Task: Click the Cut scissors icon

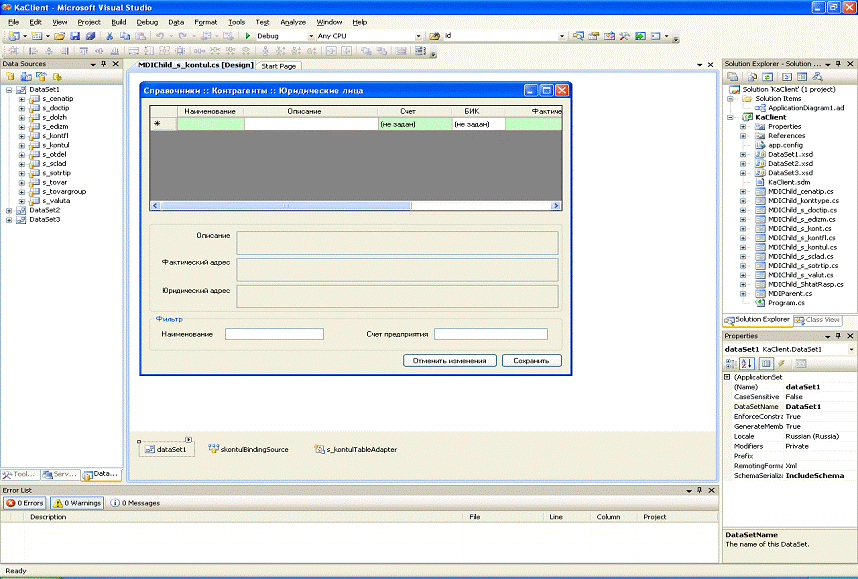Action: pos(109,36)
